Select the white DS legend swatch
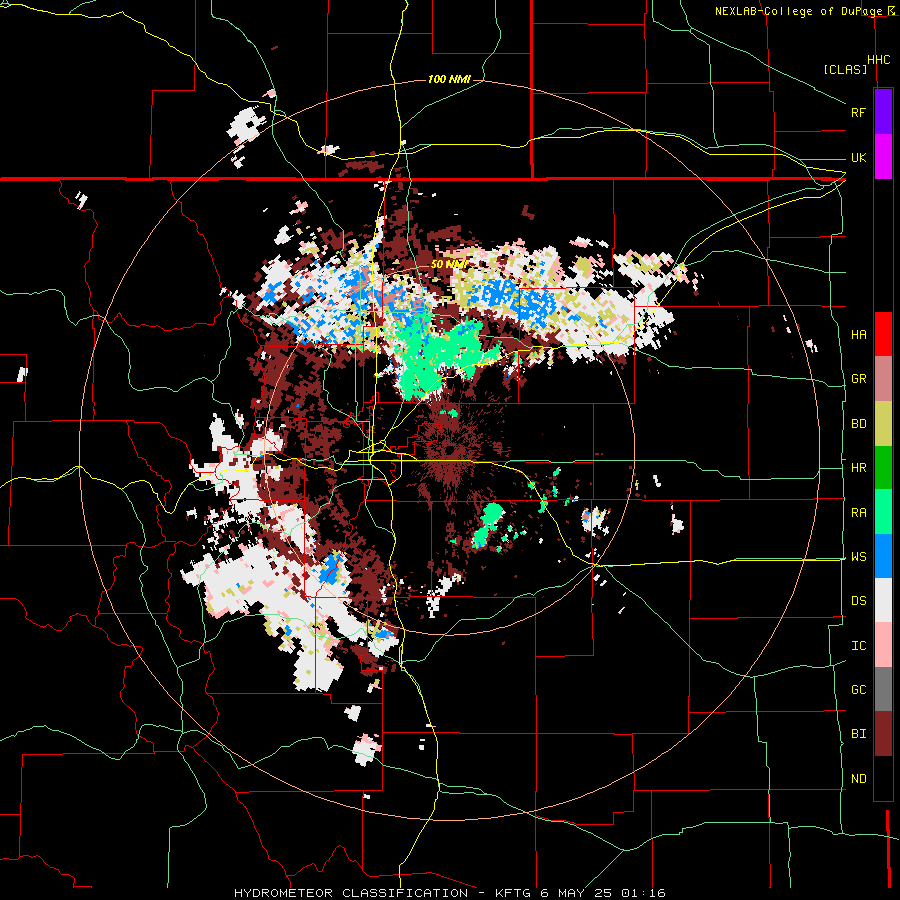 883,600
